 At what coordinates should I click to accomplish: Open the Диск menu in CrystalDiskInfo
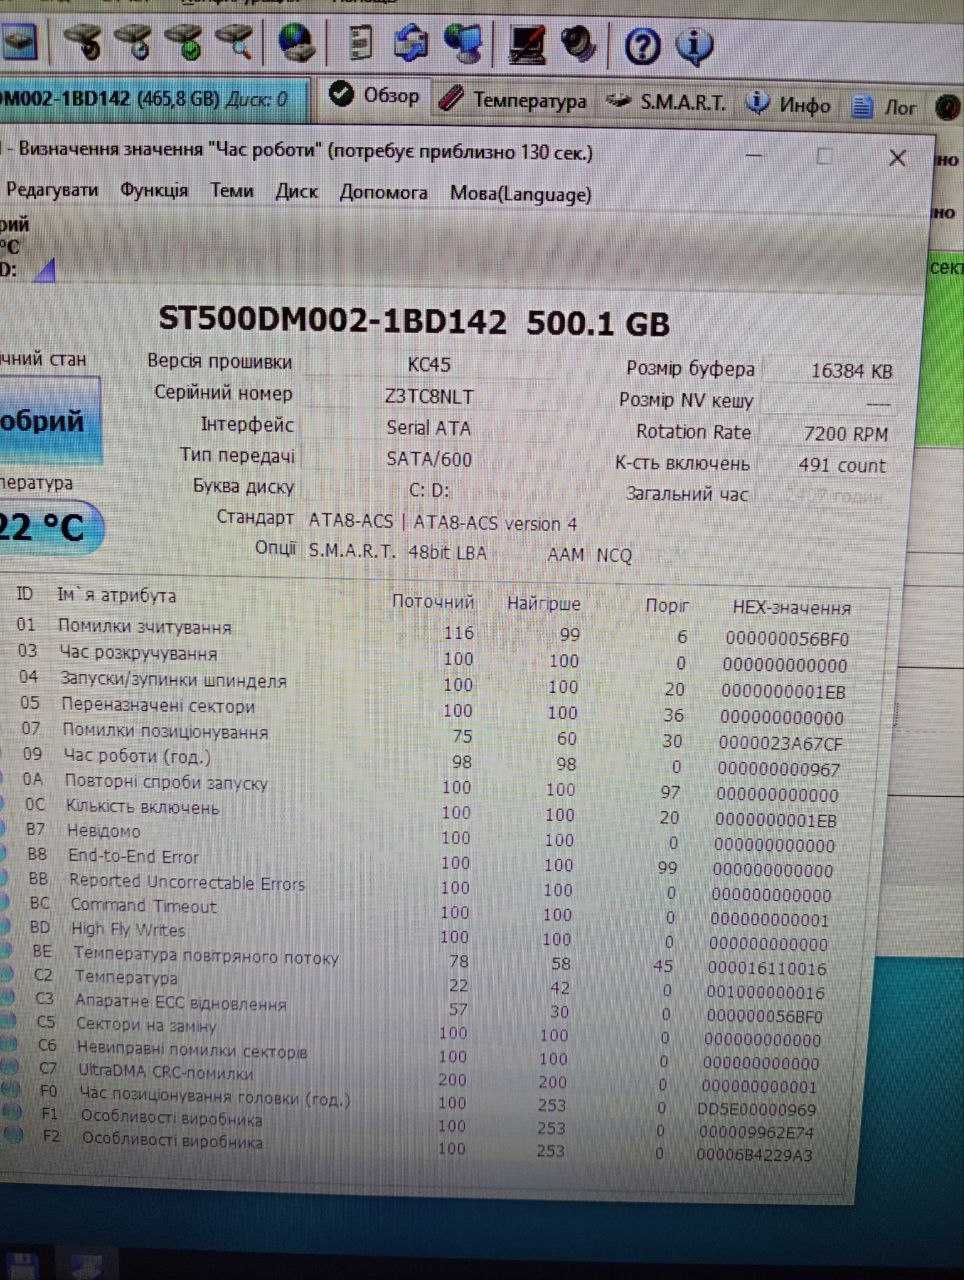(297, 192)
